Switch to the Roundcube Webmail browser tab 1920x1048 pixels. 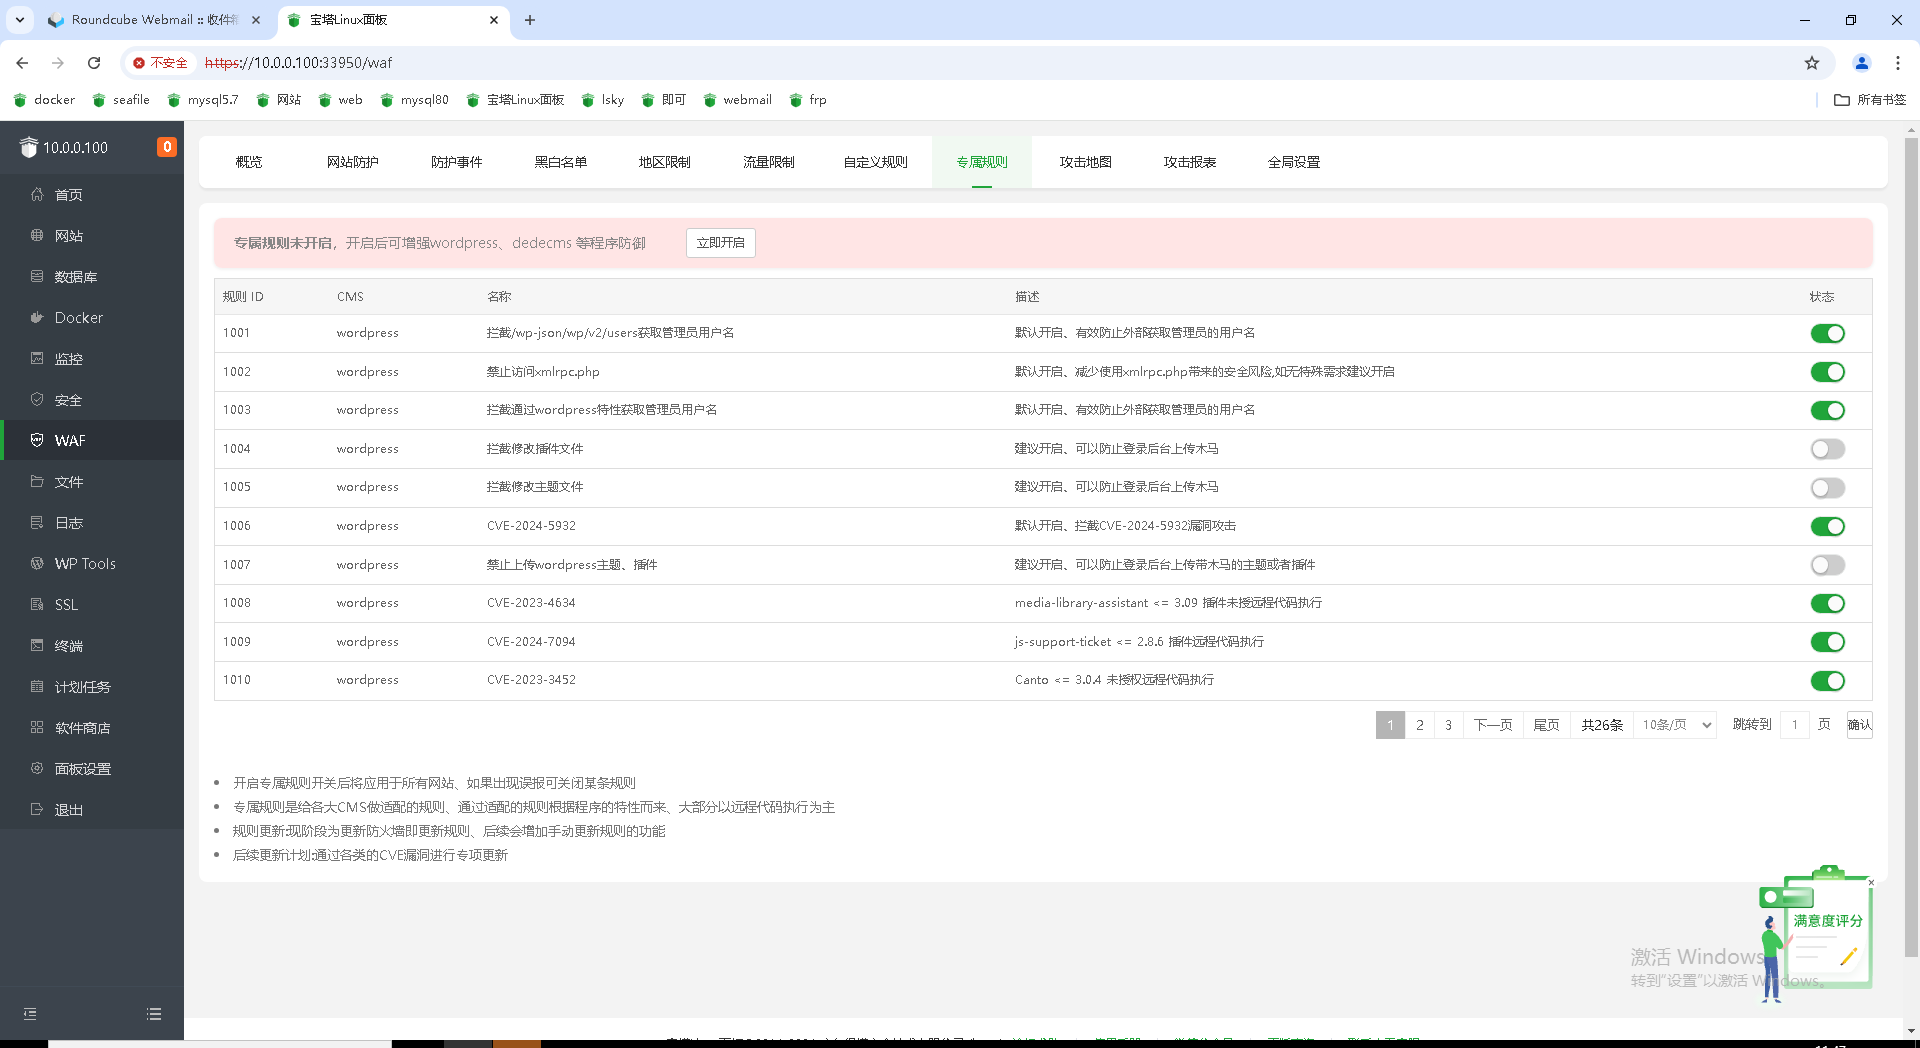click(x=155, y=20)
